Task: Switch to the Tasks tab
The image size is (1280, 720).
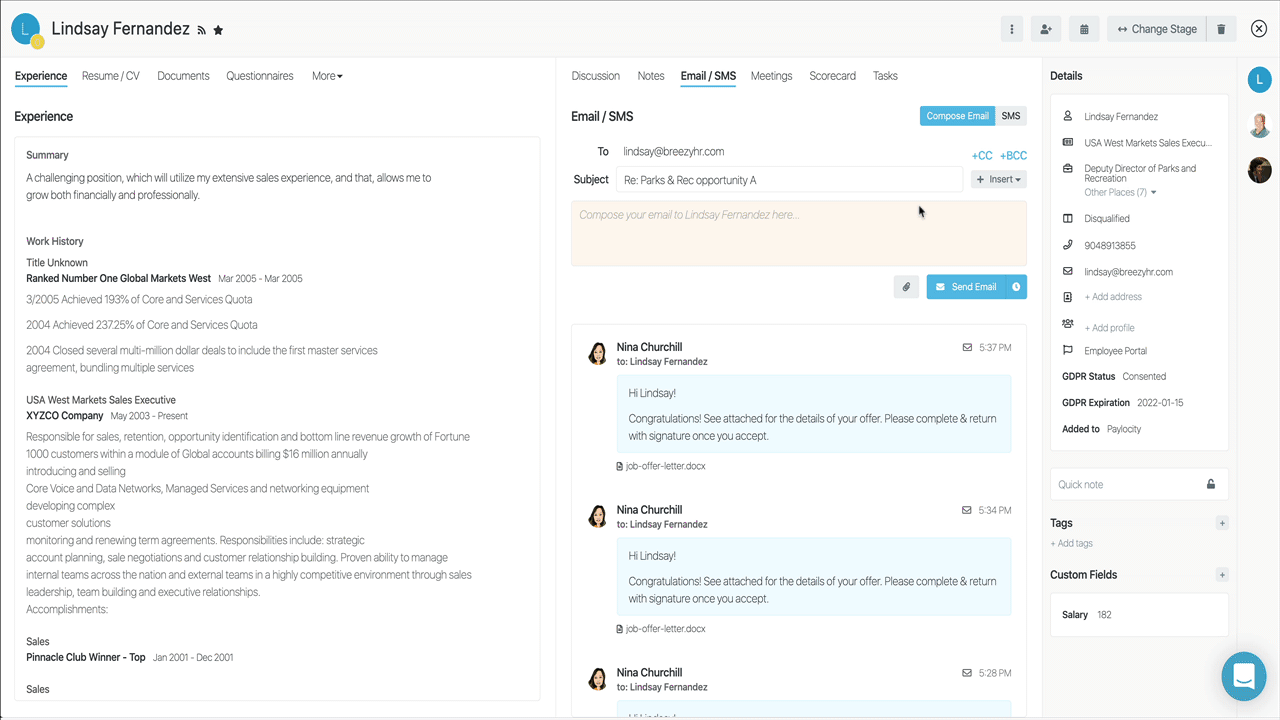Action: (885, 76)
